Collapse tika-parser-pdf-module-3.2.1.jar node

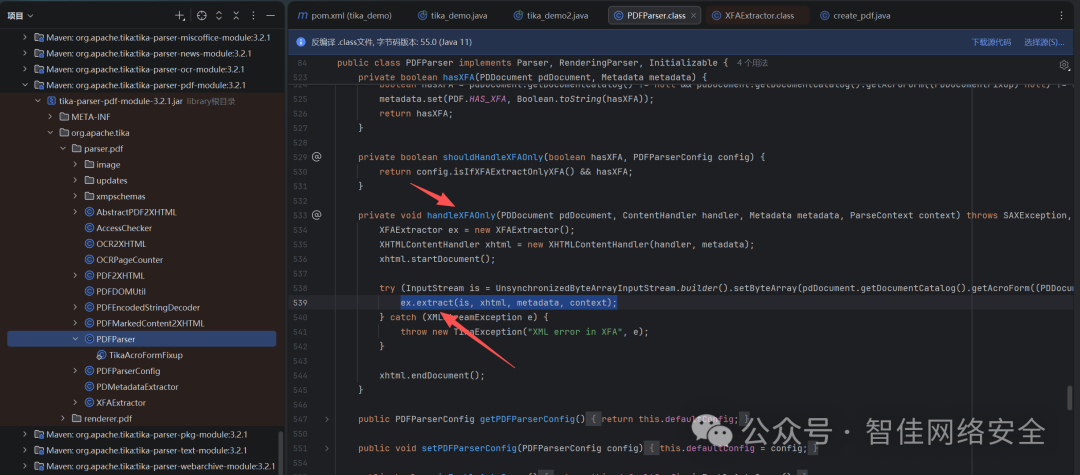click(x=37, y=101)
